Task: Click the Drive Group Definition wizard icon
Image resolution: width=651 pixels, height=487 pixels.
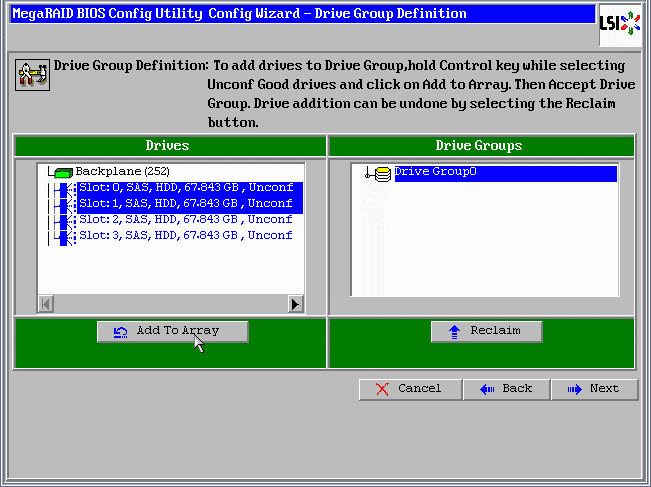Action: click(x=32, y=75)
